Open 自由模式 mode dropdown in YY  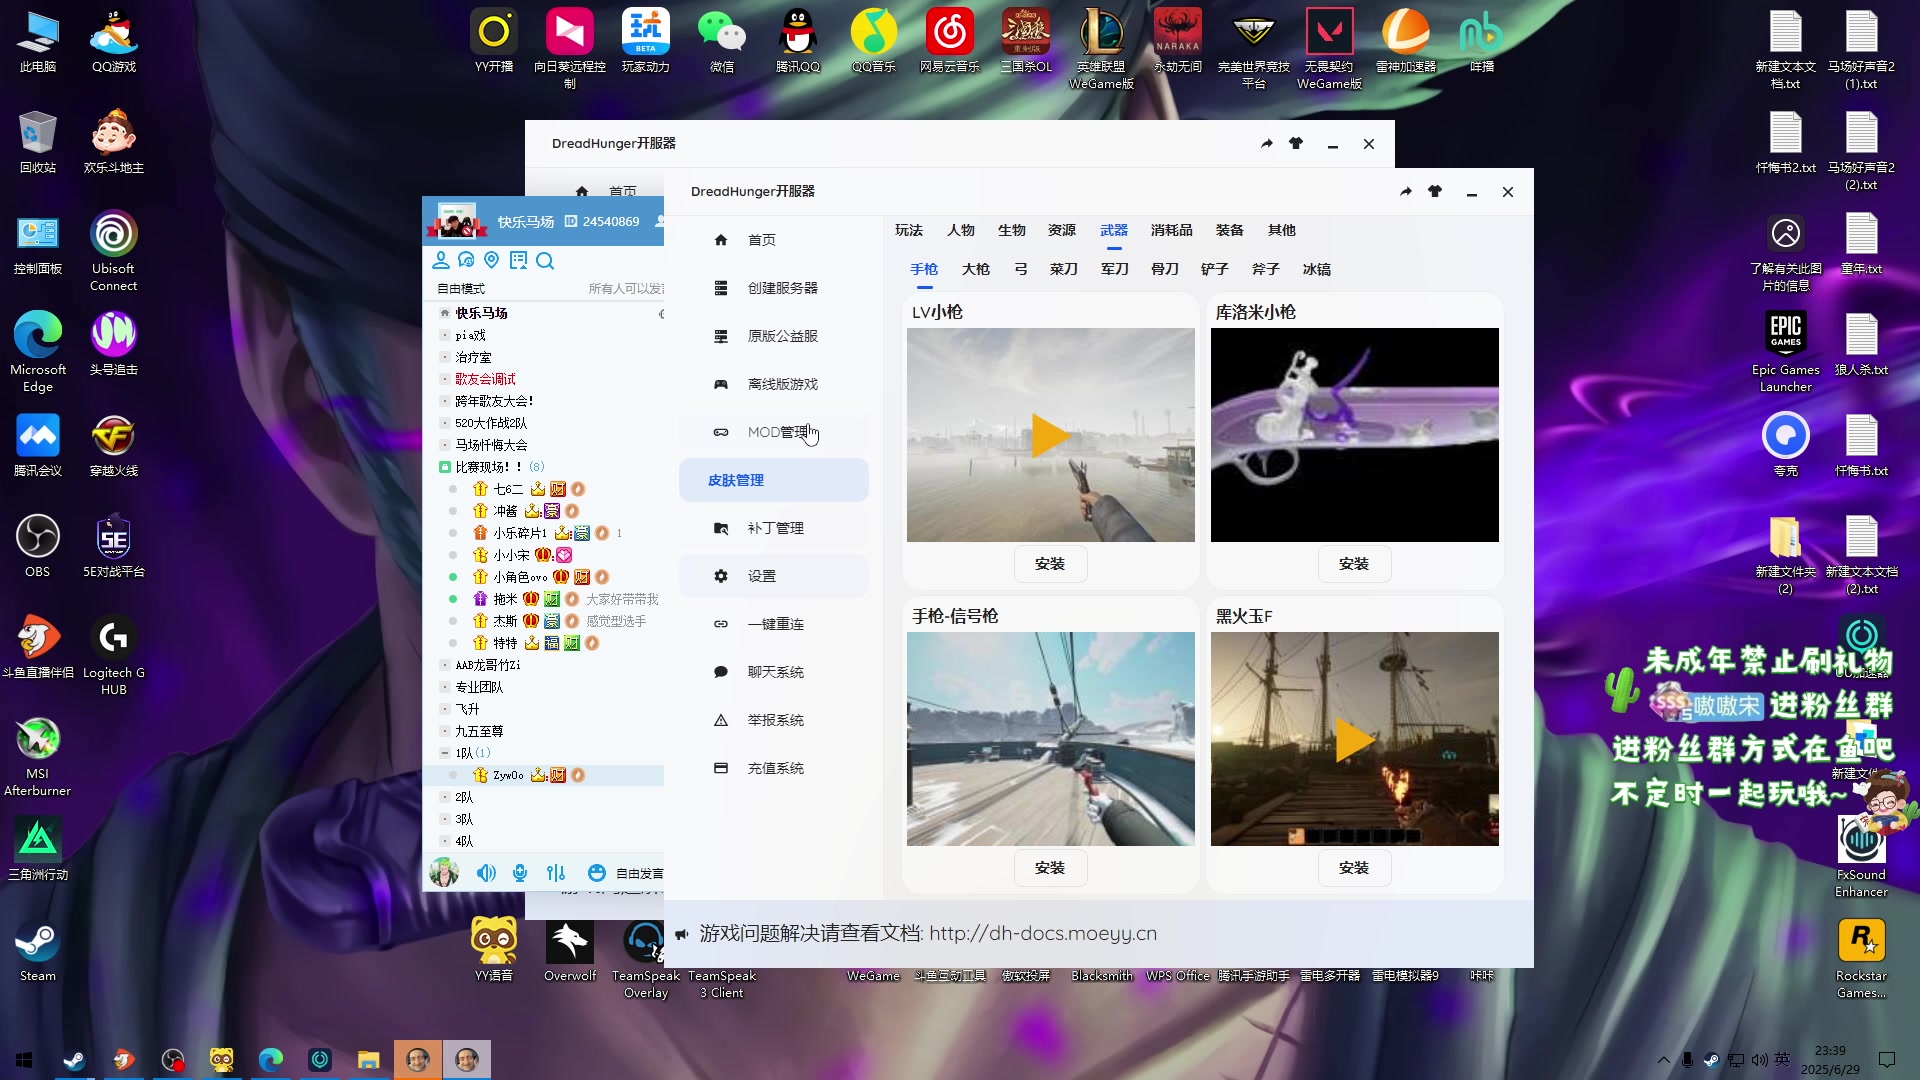coord(461,289)
